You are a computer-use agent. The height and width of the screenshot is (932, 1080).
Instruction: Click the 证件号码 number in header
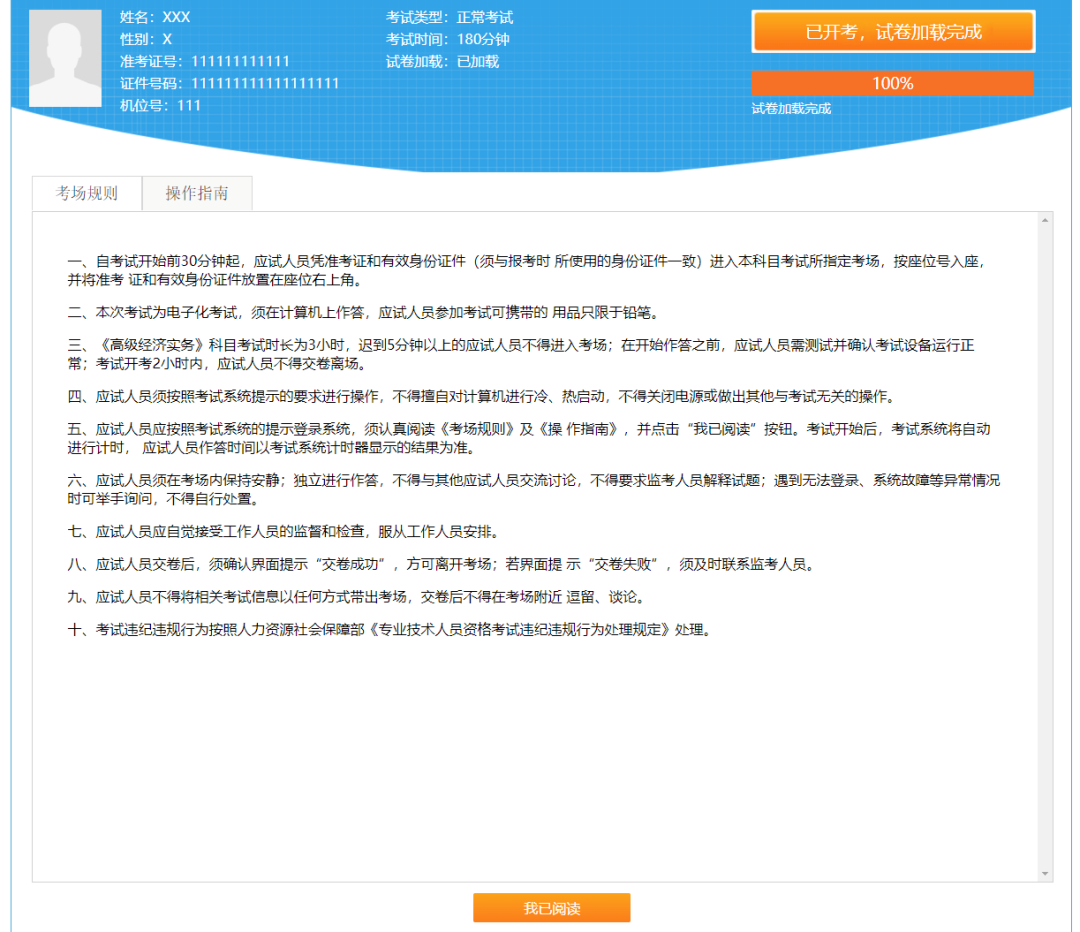coord(229,83)
